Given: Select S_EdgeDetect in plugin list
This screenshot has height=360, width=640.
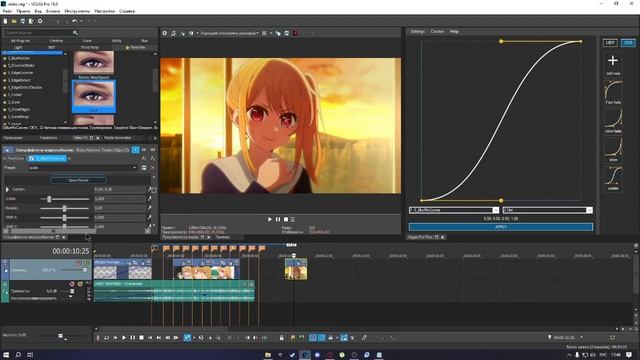Looking at the screenshot, I should [19, 80].
